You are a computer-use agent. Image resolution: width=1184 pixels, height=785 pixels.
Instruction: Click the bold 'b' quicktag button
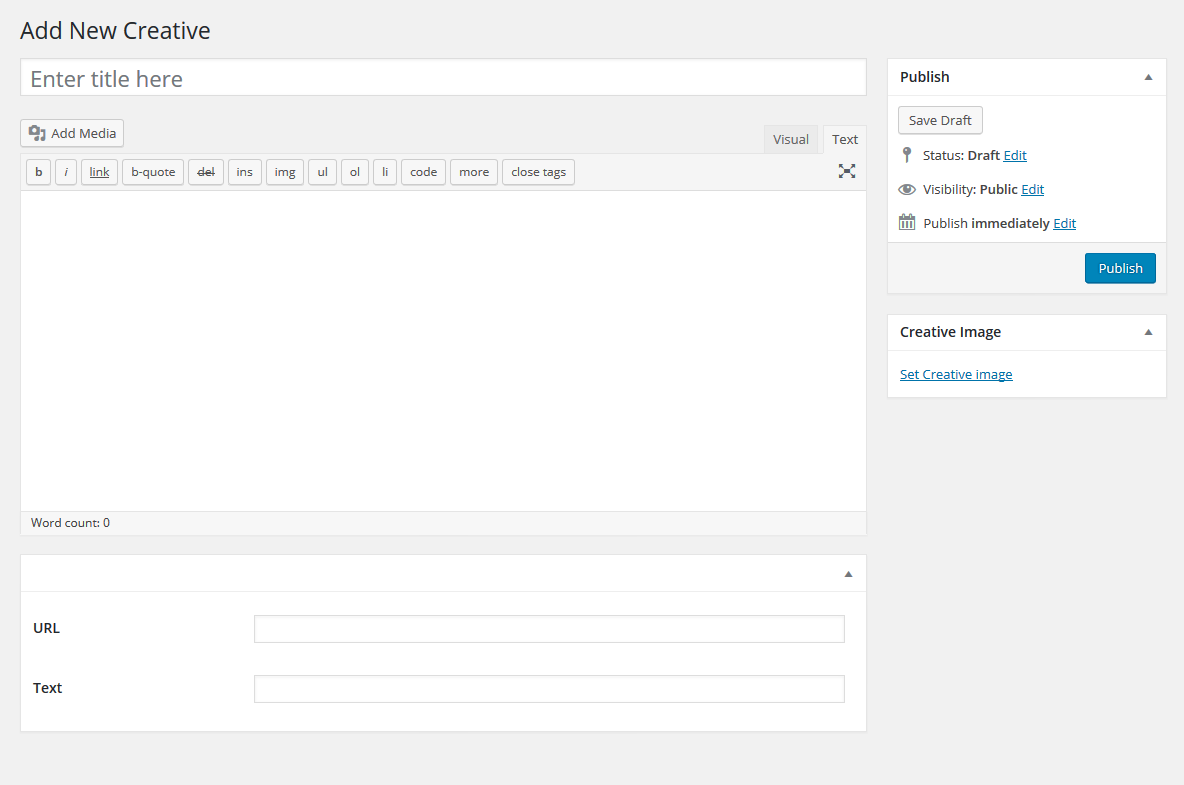pyautogui.click(x=38, y=172)
